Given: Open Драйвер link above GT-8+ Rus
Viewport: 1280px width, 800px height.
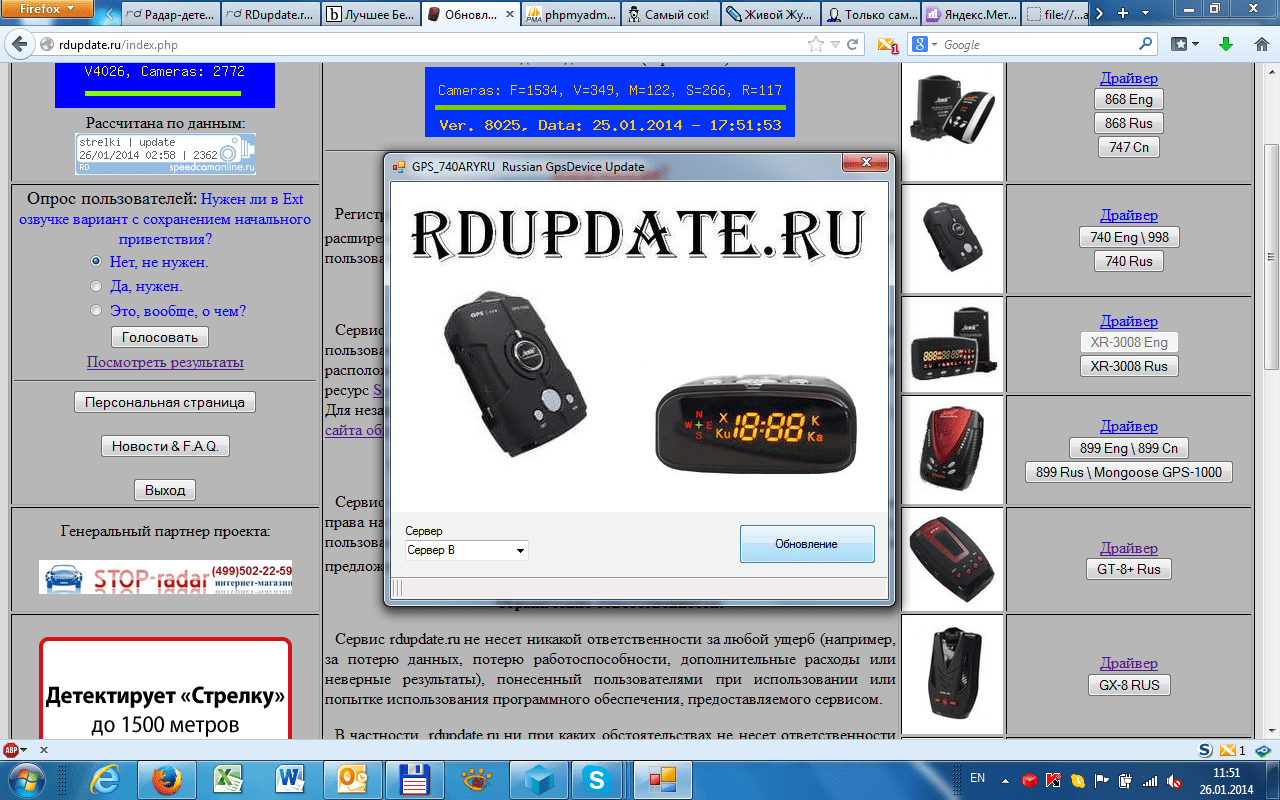Looking at the screenshot, I should (x=1129, y=548).
